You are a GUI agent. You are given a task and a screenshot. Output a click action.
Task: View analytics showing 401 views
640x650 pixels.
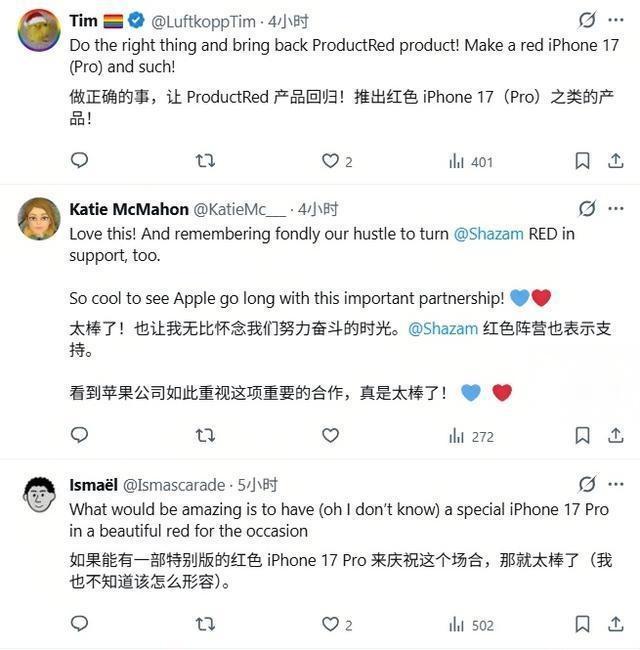click(471, 162)
